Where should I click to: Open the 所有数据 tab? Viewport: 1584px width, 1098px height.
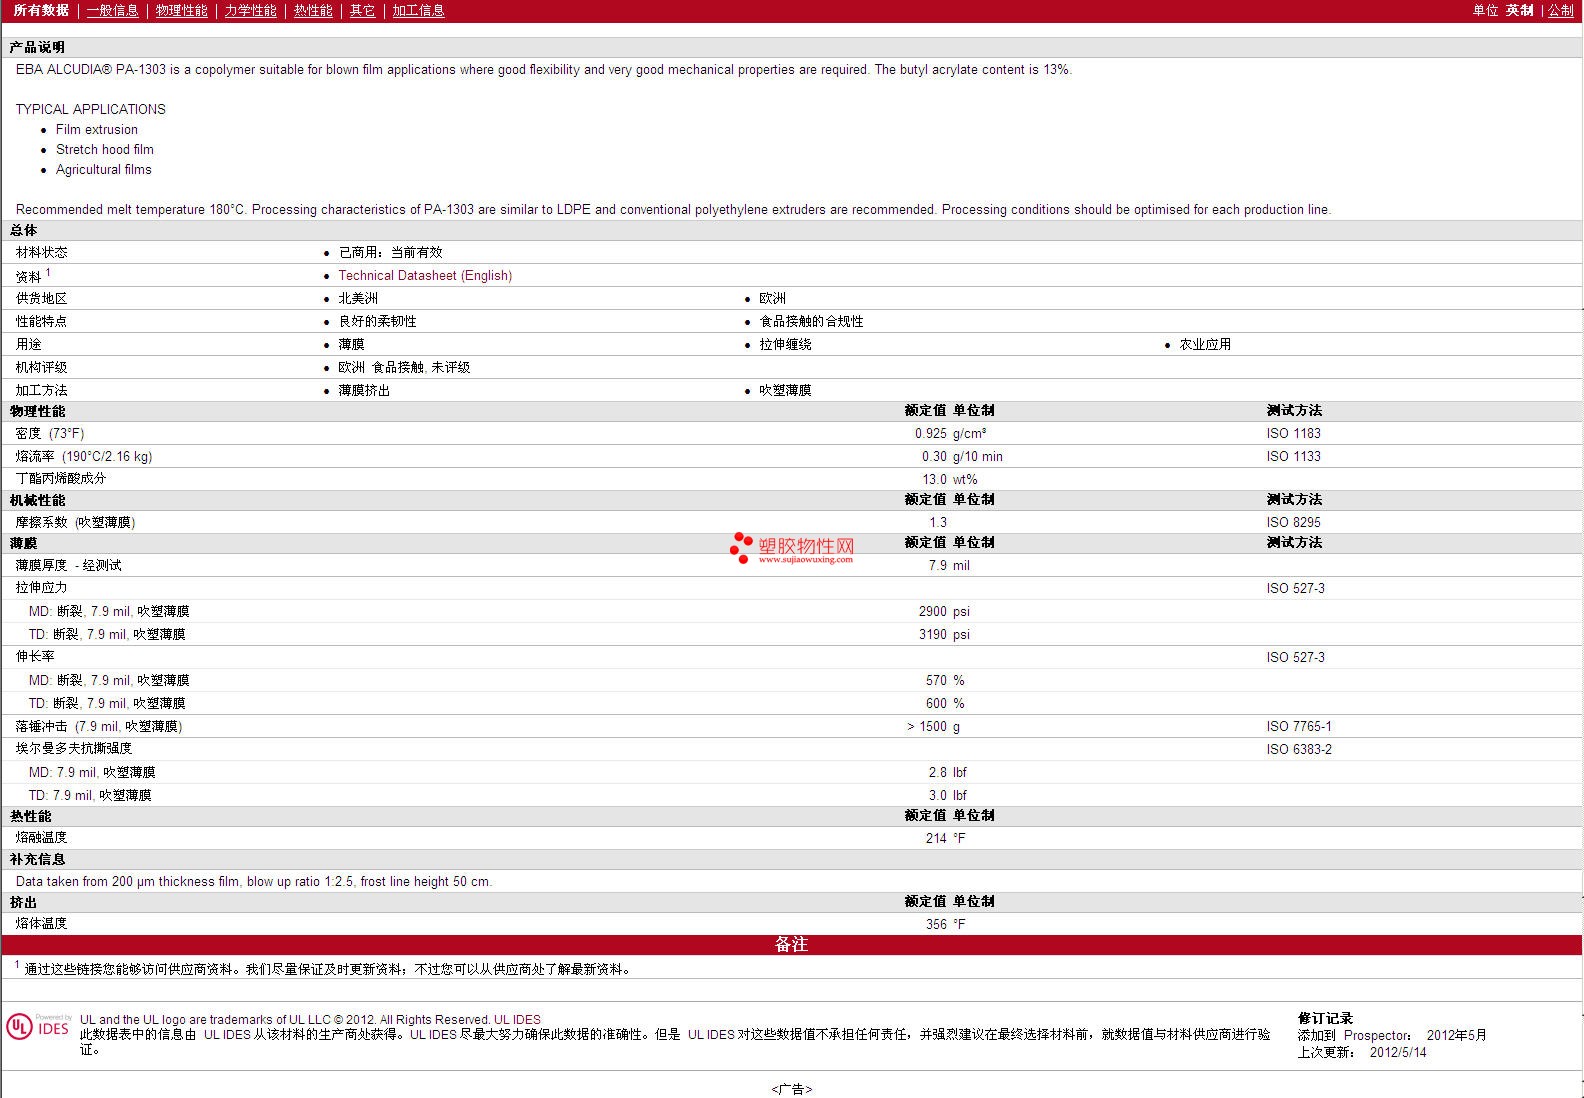[41, 10]
